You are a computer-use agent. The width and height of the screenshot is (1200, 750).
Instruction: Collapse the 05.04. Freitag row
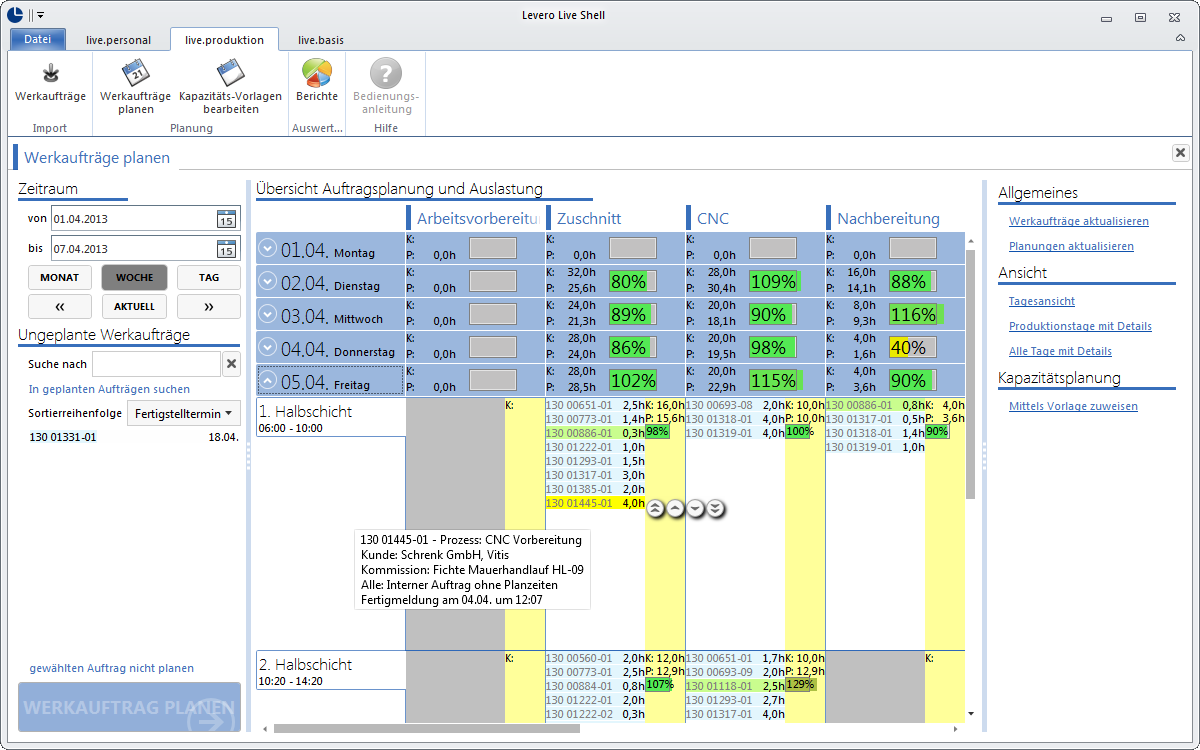(x=267, y=380)
